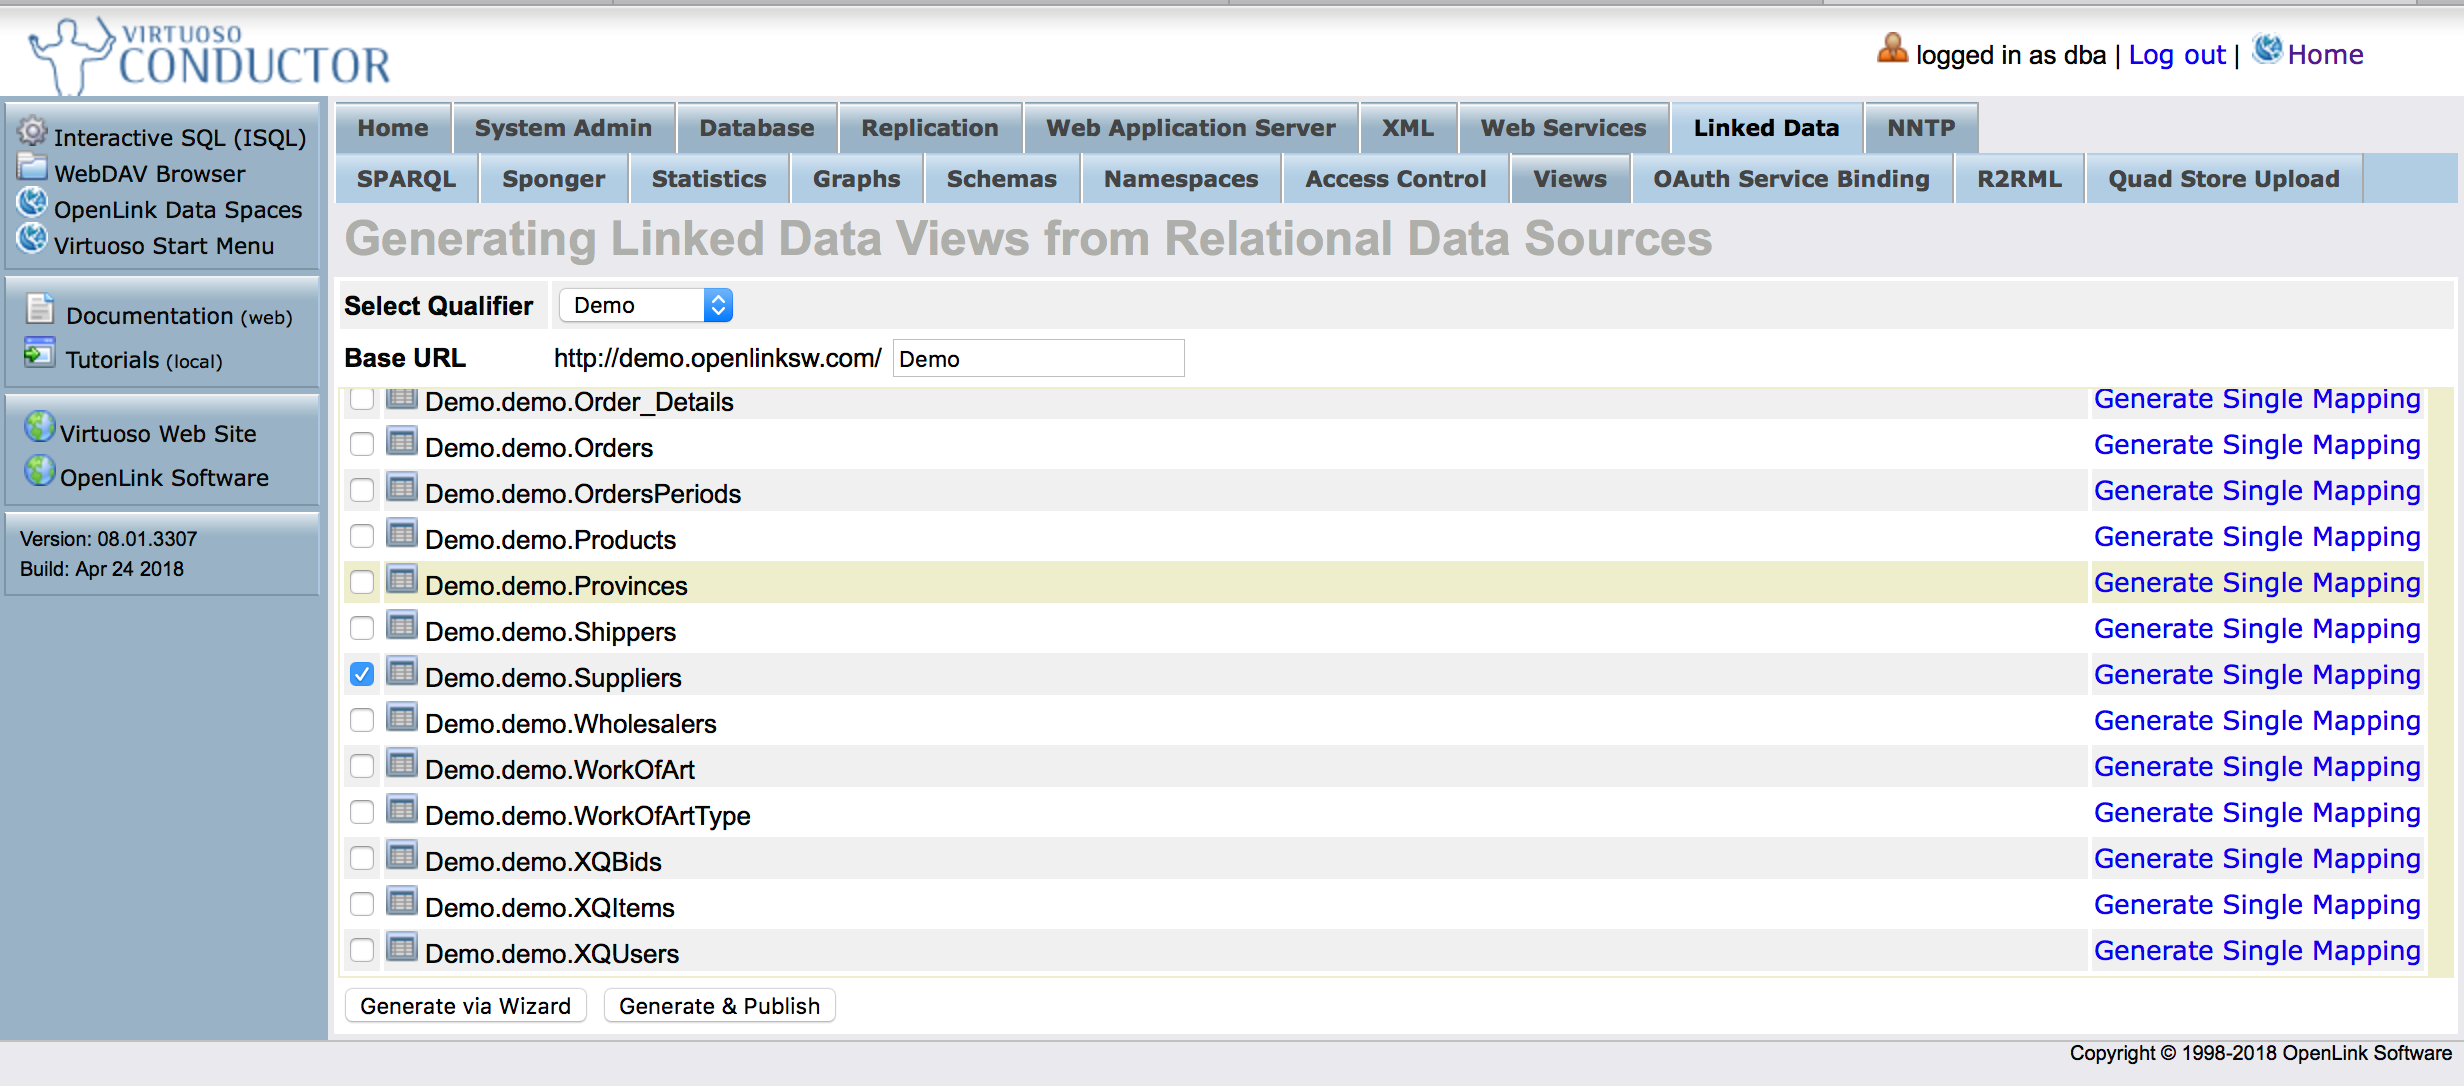Open the Interactive SQL (ISQL) tool icon
This screenshot has width=2464, height=1086.
(33, 134)
